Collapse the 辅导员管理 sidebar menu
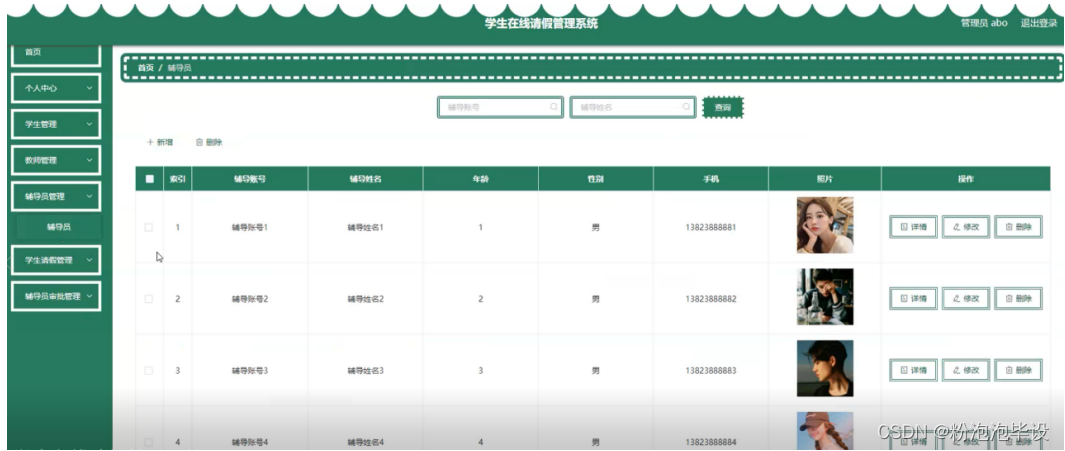Screen dimensions: 1065x451 56,196
